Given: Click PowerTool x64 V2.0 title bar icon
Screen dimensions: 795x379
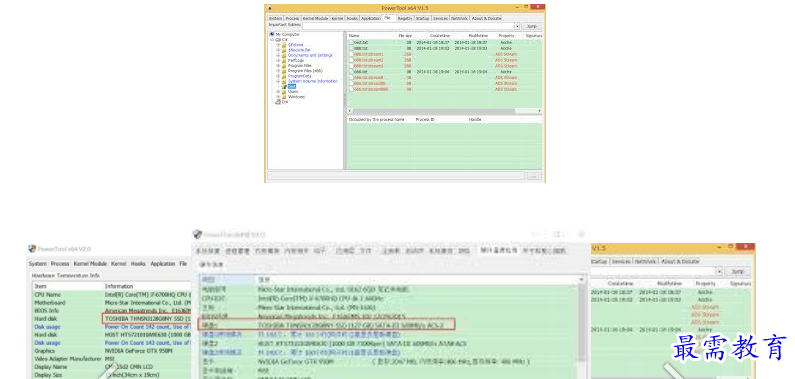Looking at the screenshot, I should pos(32,249).
